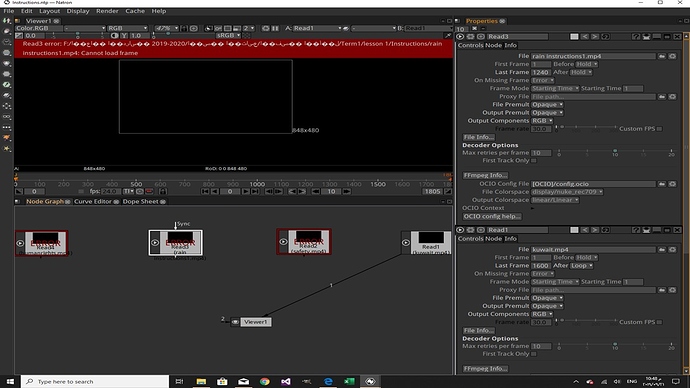The image size is (690, 388).
Task: Open the Node tab in Read3 panel
Action: pos(493,45)
